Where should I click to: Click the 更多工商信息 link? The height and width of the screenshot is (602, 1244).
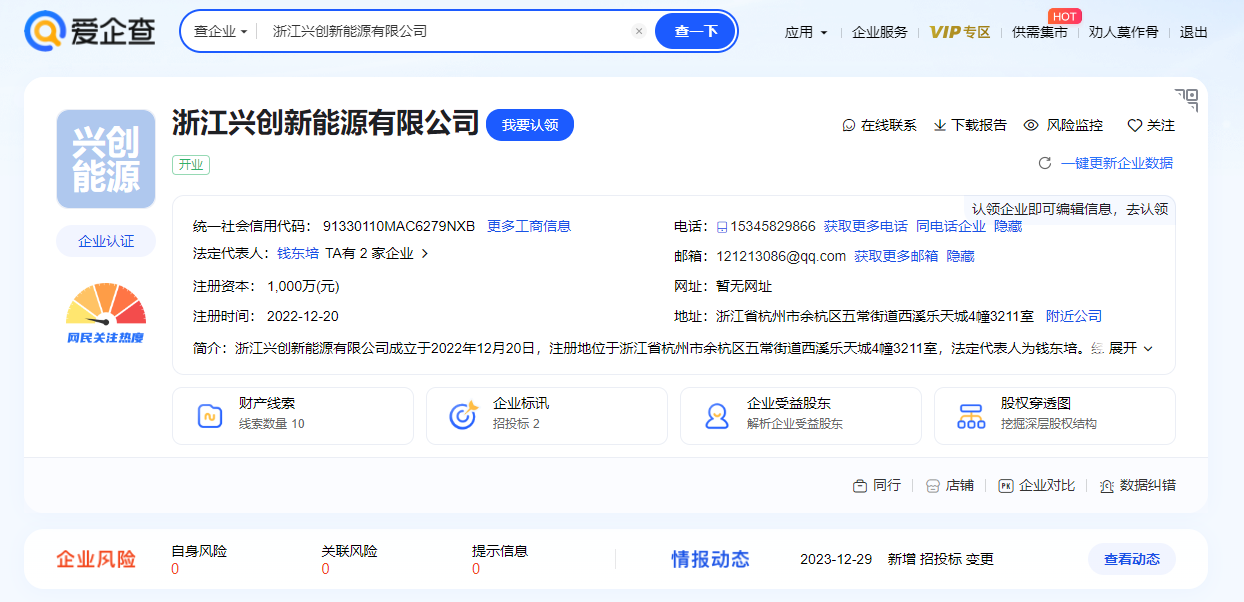click(529, 226)
